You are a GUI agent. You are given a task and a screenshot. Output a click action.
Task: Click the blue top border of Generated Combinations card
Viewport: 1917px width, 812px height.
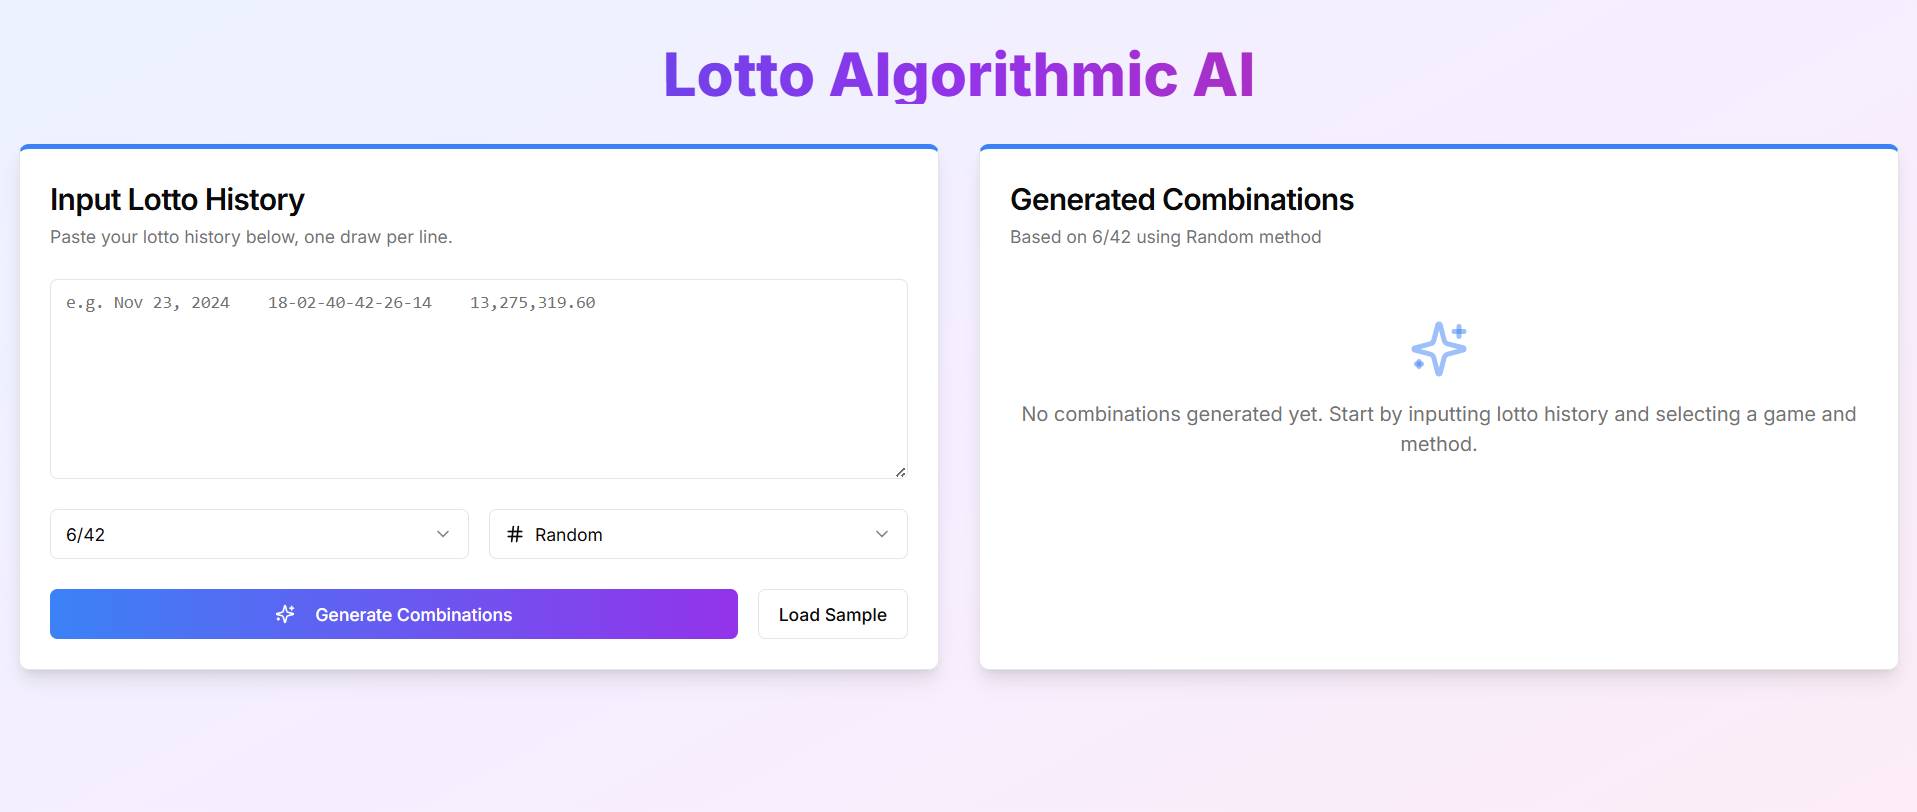[x=1438, y=147]
